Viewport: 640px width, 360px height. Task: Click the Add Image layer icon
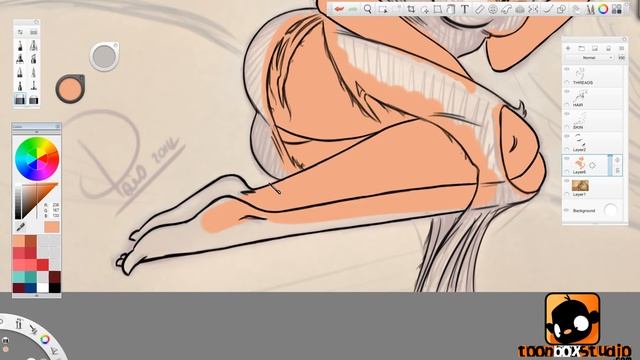point(595,48)
